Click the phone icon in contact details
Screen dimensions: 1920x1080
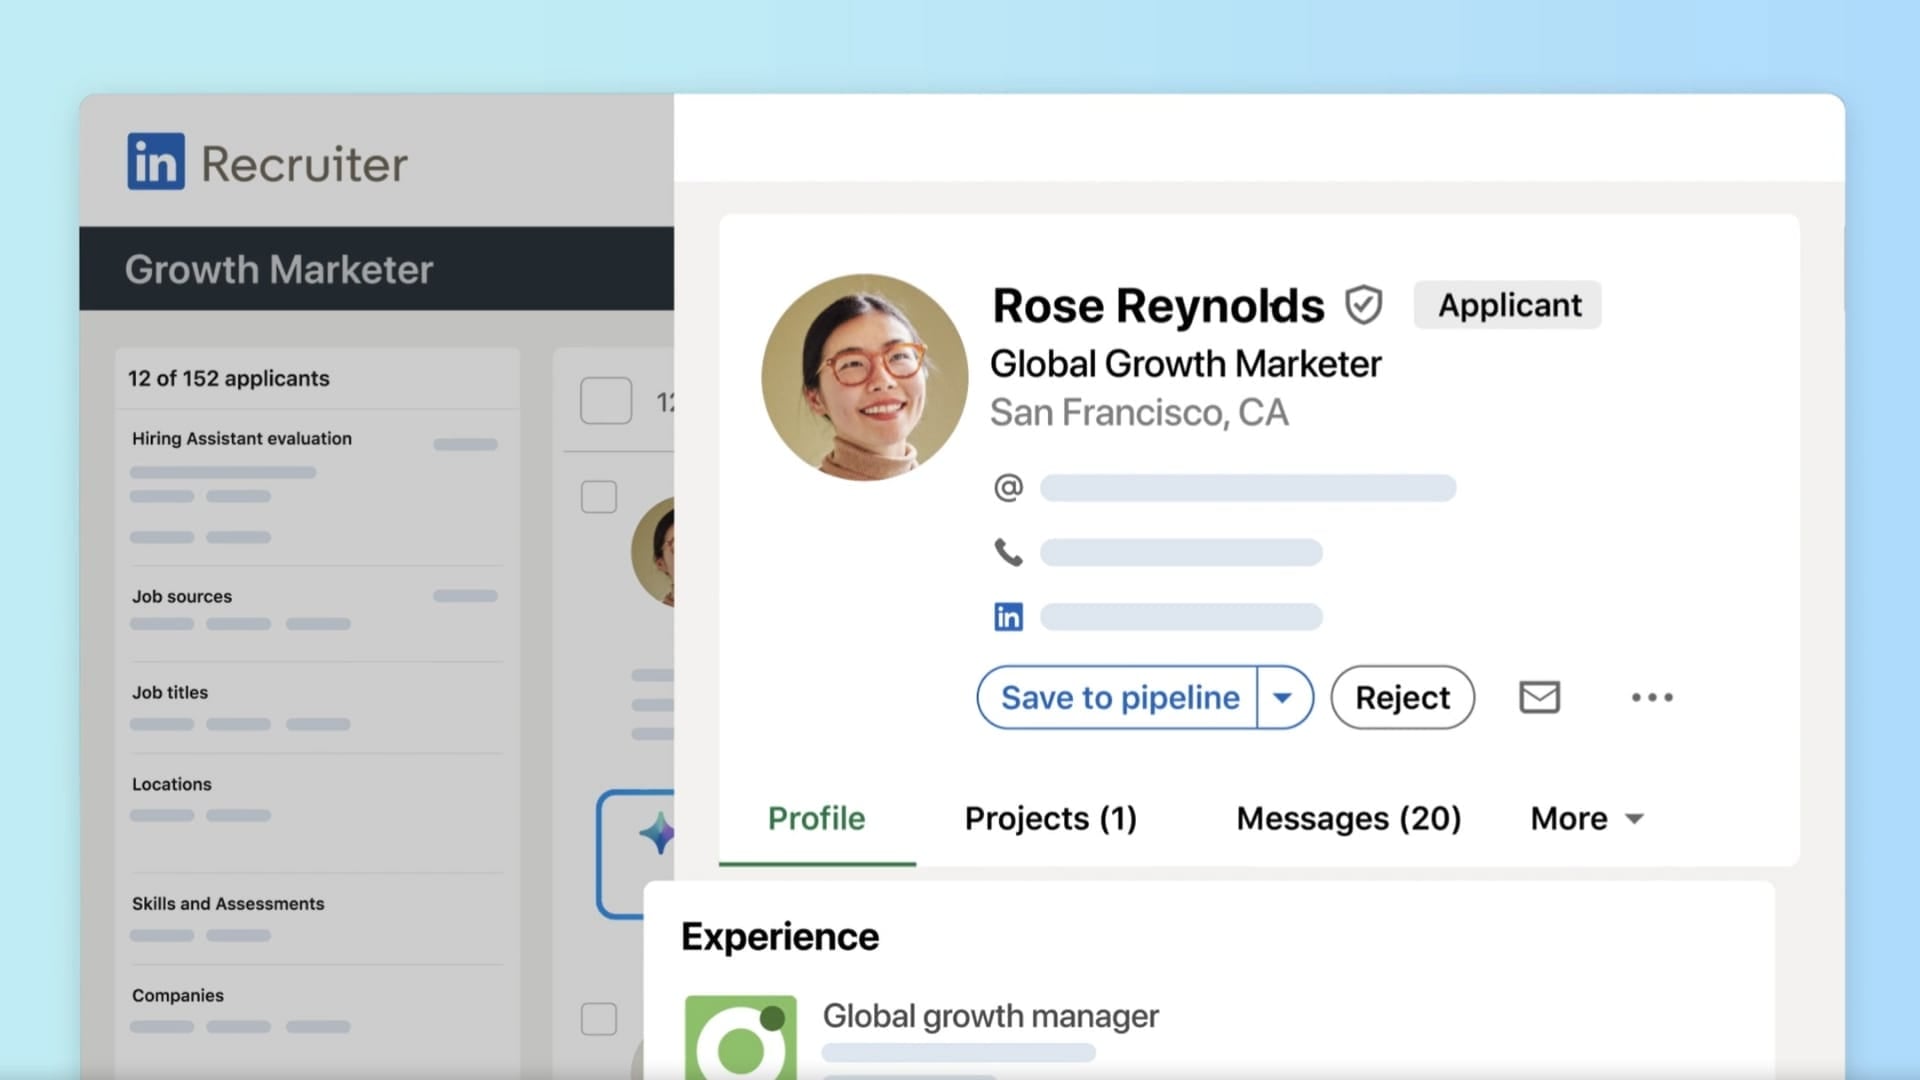pos(1008,552)
